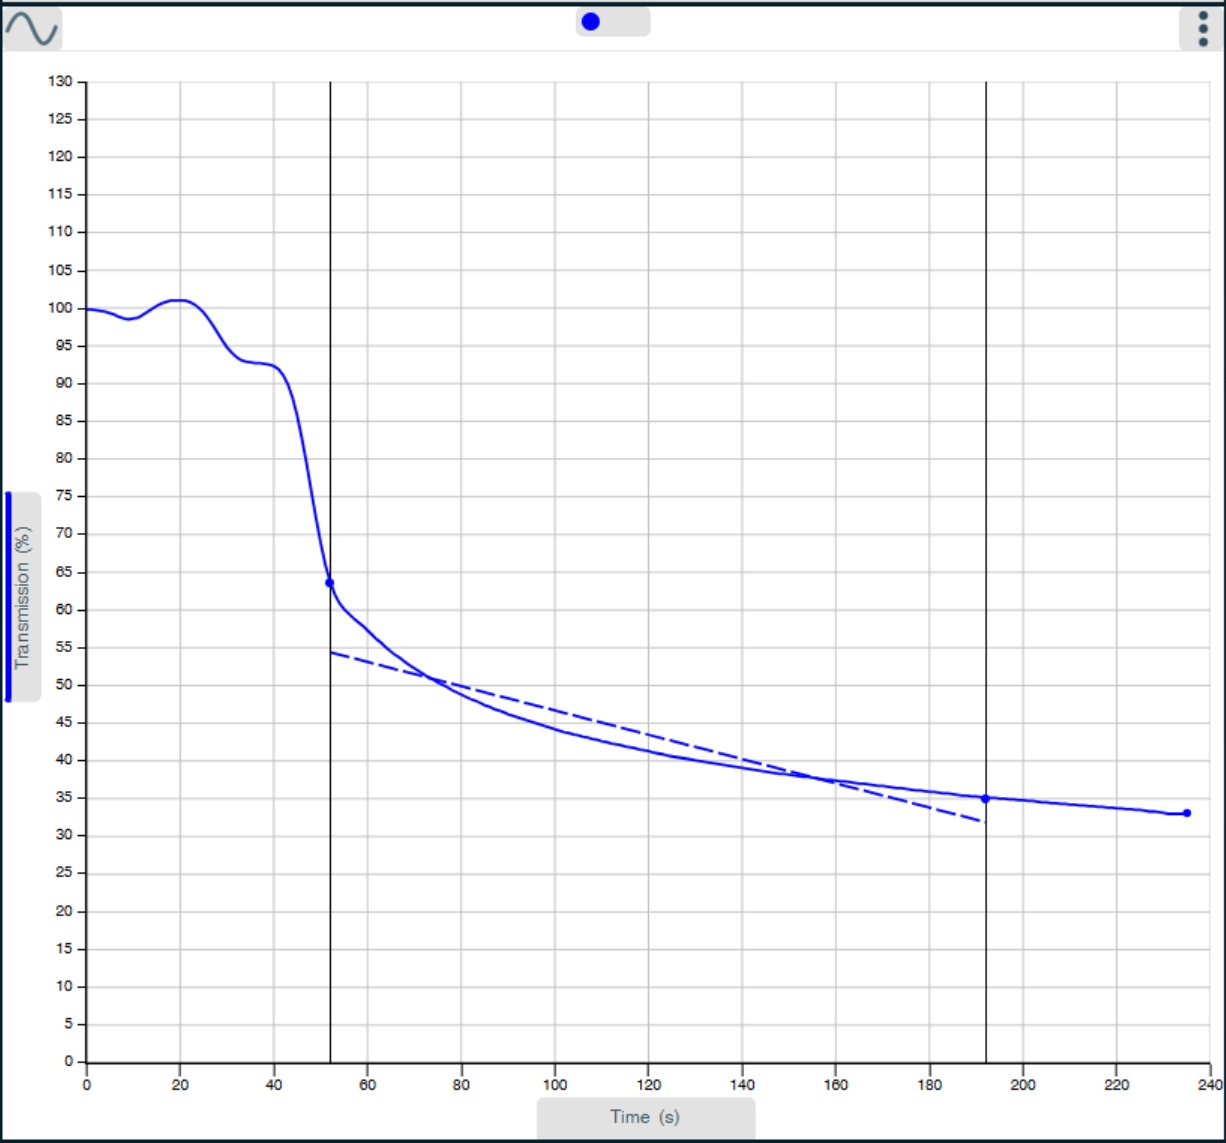The image size is (1226, 1143).
Task: Click the curve plateau near 40 seconds
Action: 262,364
